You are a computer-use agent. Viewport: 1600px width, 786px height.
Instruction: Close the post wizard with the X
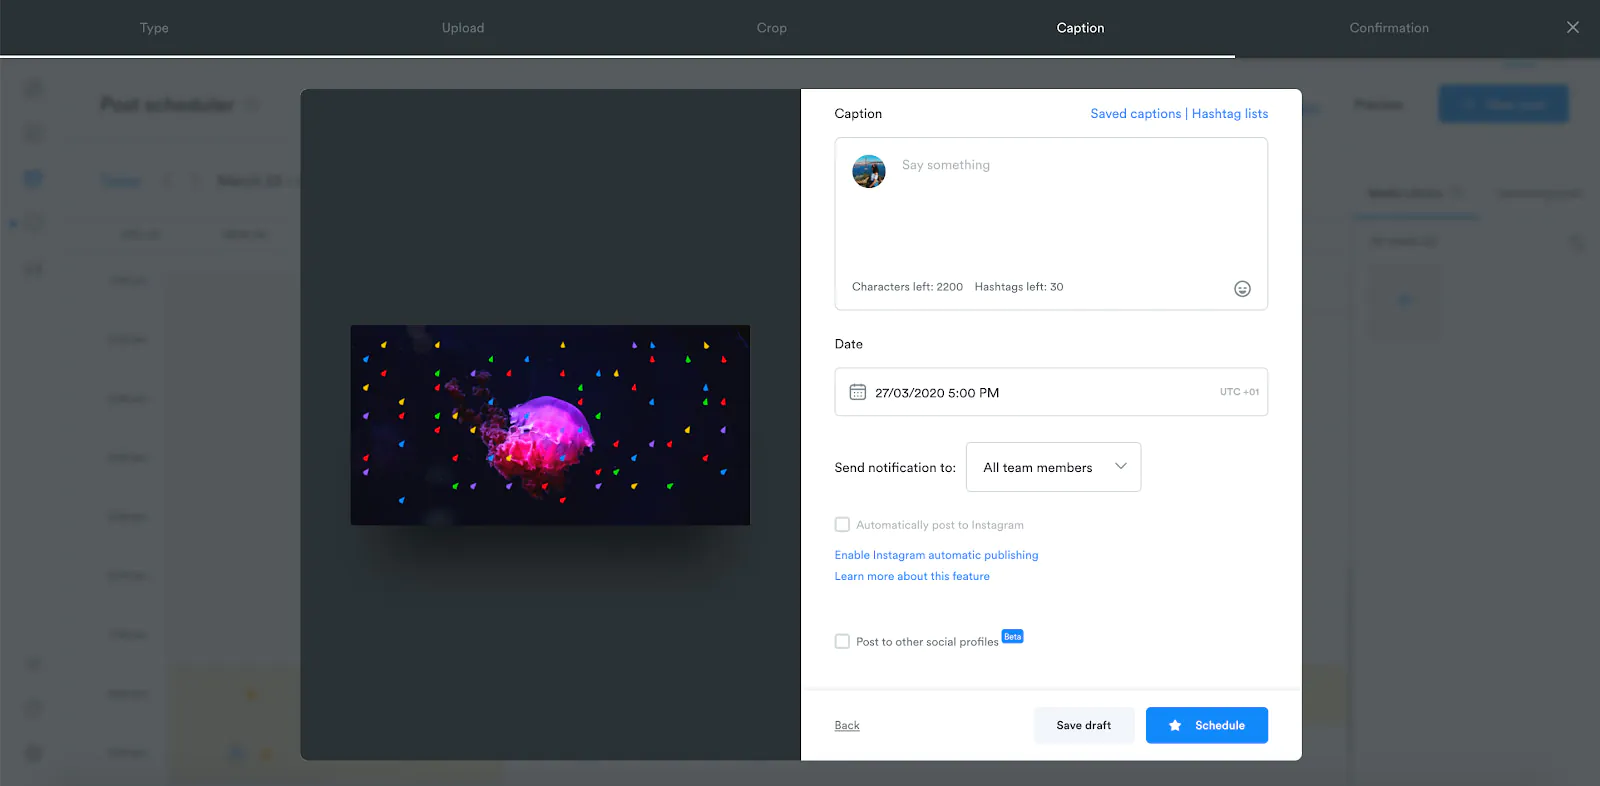click(1573, 27)
